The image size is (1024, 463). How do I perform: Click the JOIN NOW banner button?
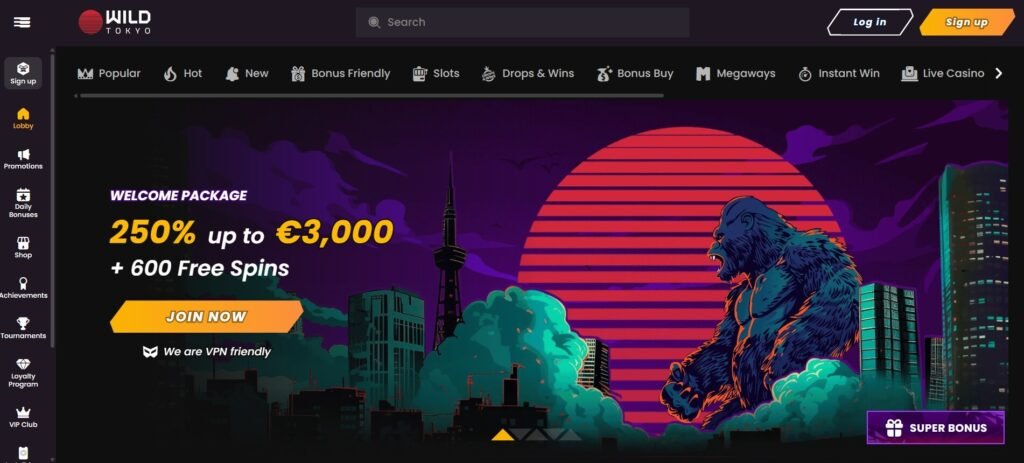tap(206, 317)
